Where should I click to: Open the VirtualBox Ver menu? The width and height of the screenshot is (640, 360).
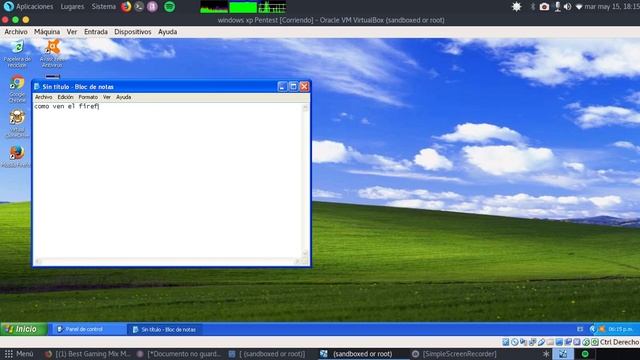pos(72,32)
